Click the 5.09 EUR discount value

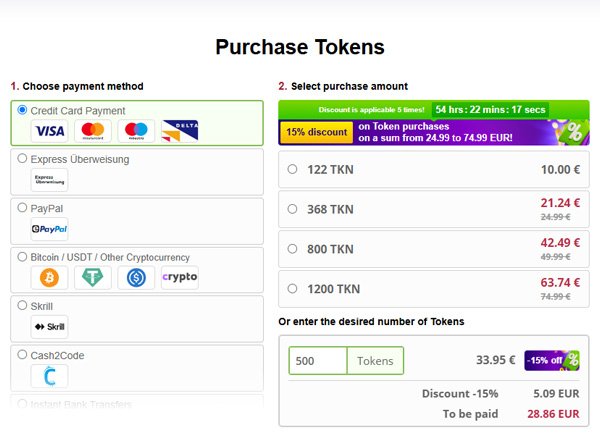coord(556,393)
